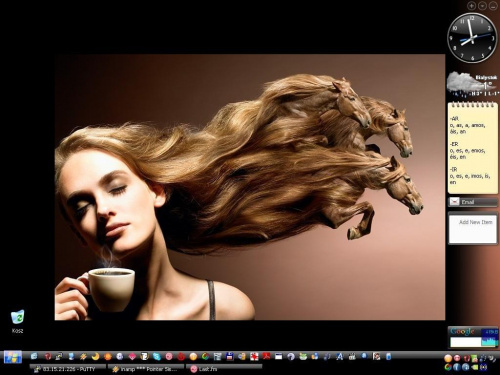Open the Internet Explorer quick launch icon
500x375 pixels.
[34, 356]
